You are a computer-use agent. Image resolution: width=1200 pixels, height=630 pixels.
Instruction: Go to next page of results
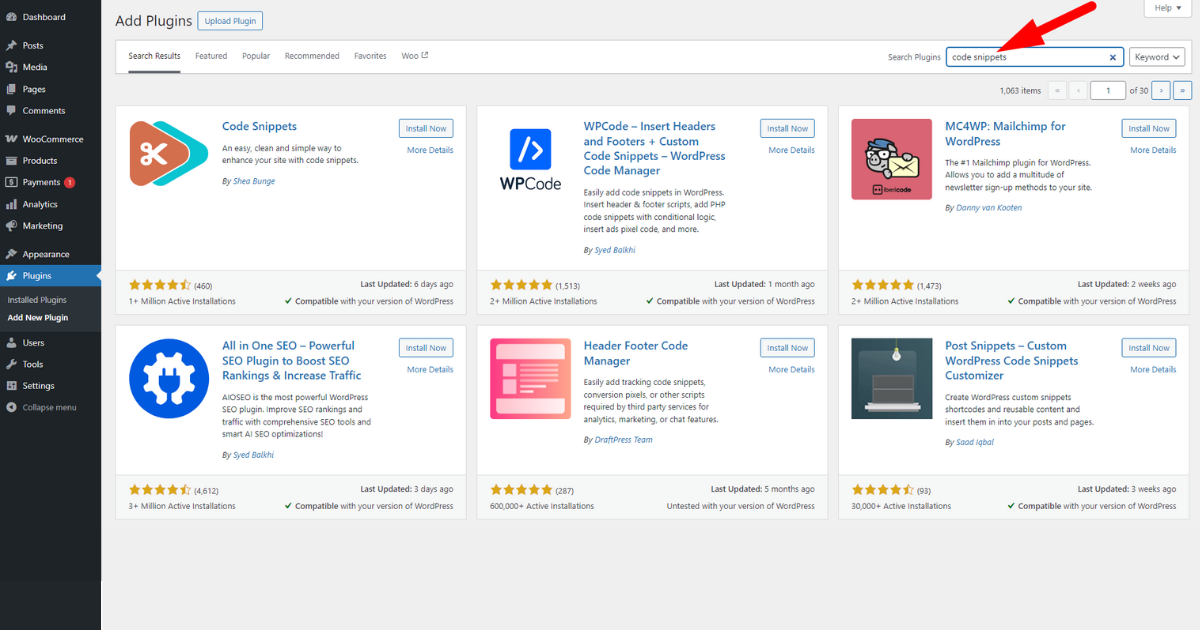[x=1161, y=90]
